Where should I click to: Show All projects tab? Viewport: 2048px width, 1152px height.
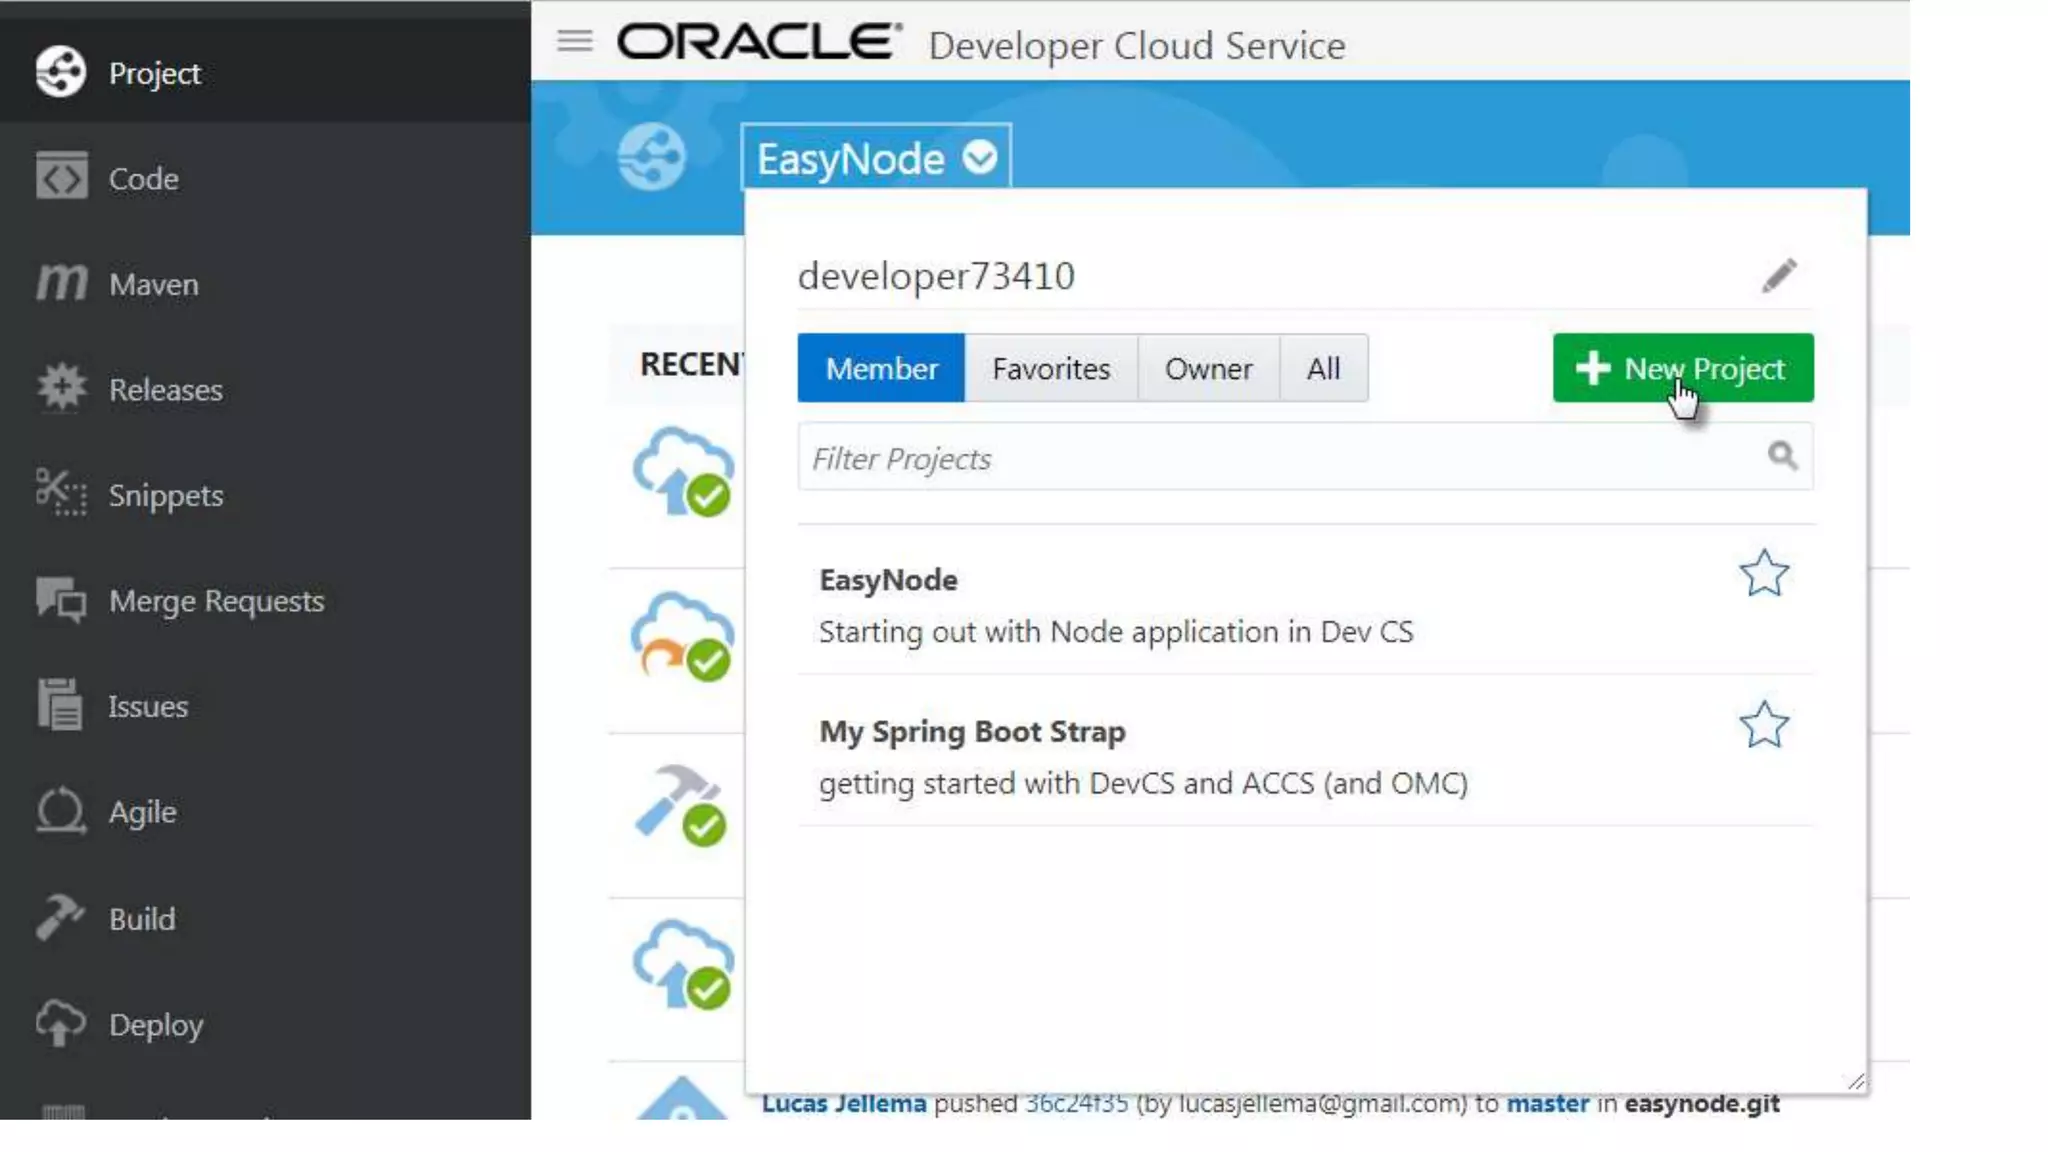[x=1322, y=369]
